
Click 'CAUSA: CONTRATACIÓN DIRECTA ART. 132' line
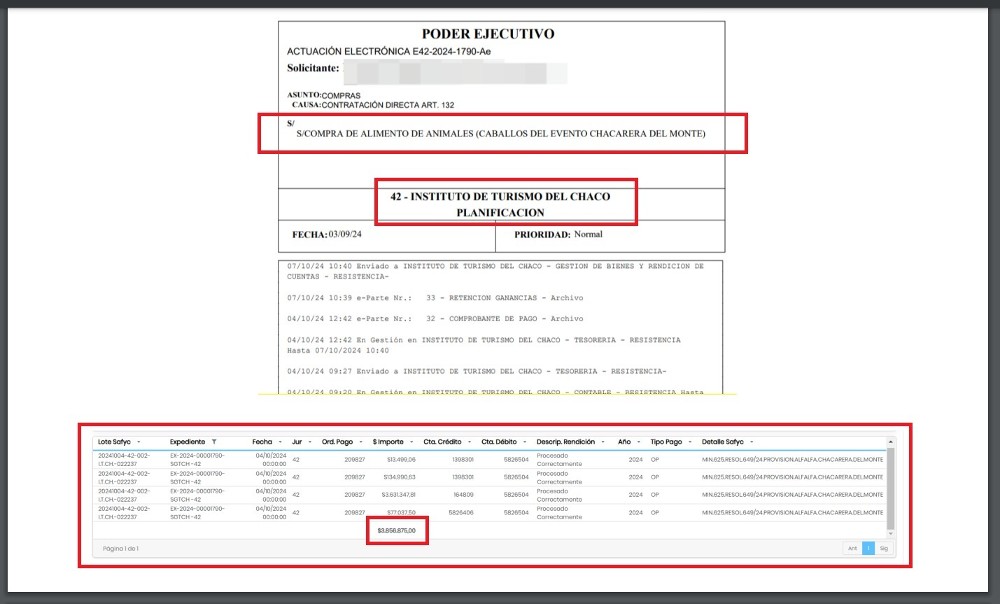tap(373, 105)
